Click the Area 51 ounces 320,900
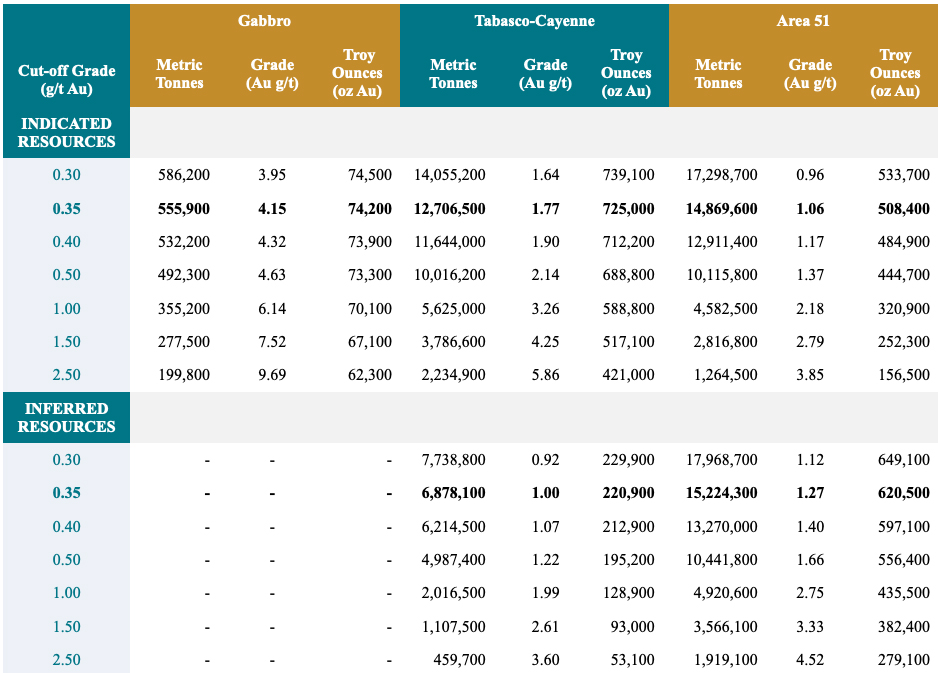 click(904, 309)
